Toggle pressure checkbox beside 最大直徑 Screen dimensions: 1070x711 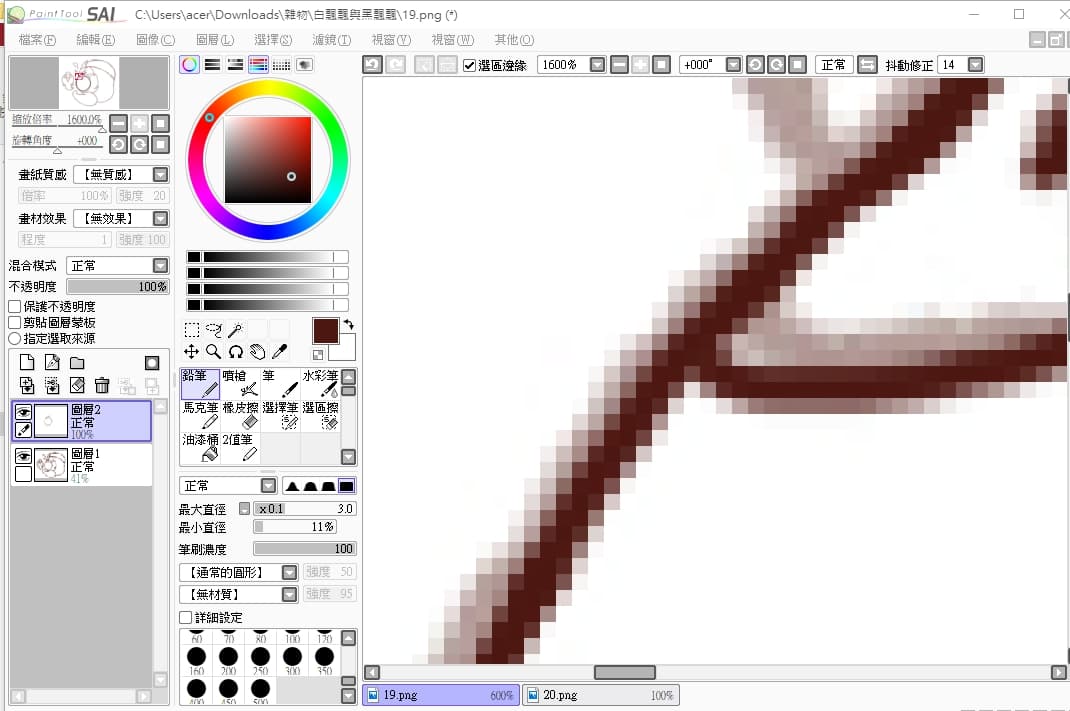pyautogui.click(x=244, y=508)
